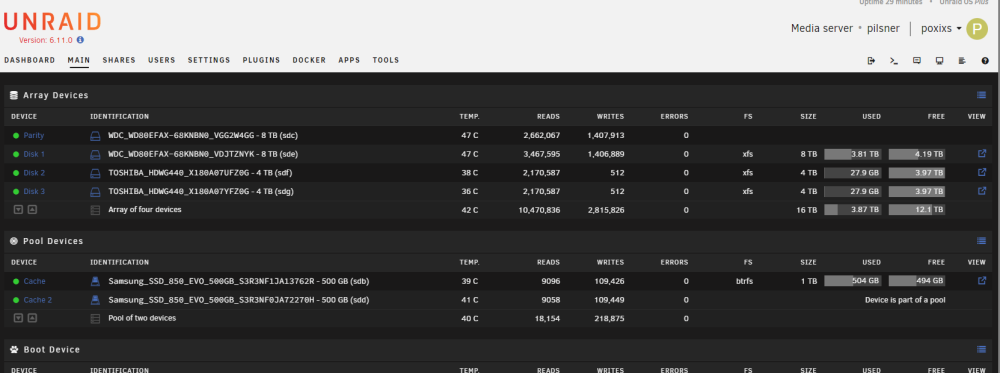Open the poxixs user dropdown
The image size is (1000, 373).
941,29
